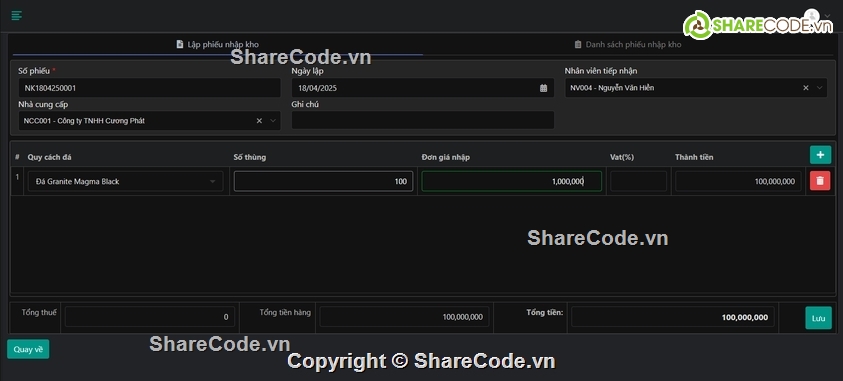This screenshot has width=843, height=381.
Task: Click the Tổng tiền hàng field
Action: pos(404,317)
